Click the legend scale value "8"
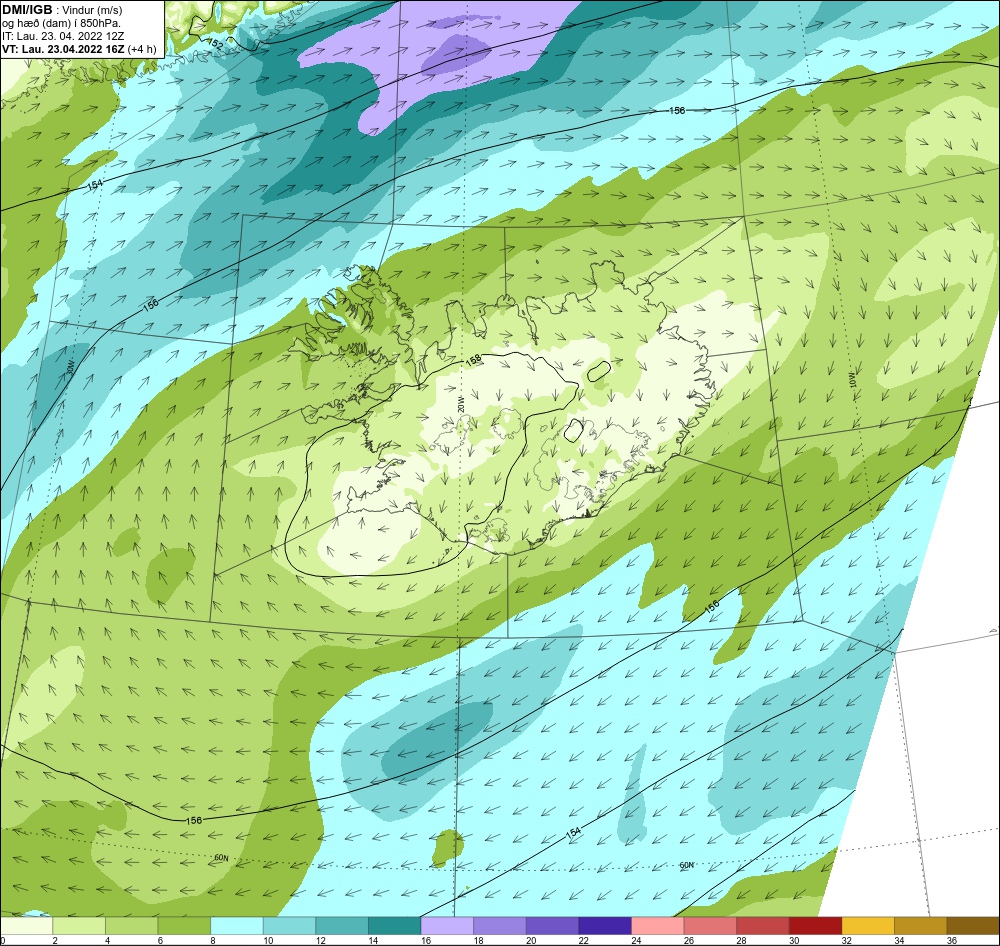1000x946 pixels. tap(212, 940)
